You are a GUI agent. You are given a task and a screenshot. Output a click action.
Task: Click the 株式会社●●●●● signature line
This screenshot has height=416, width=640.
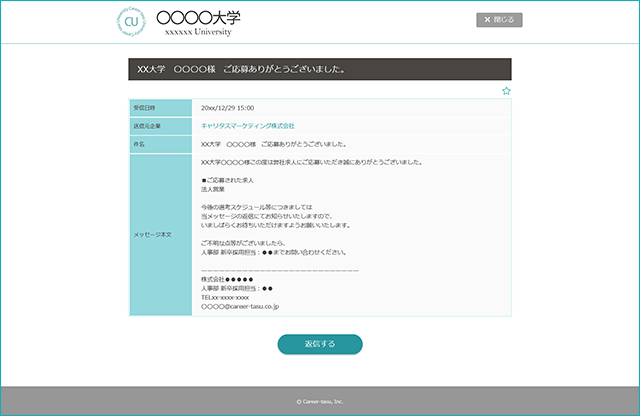(227, 280)
